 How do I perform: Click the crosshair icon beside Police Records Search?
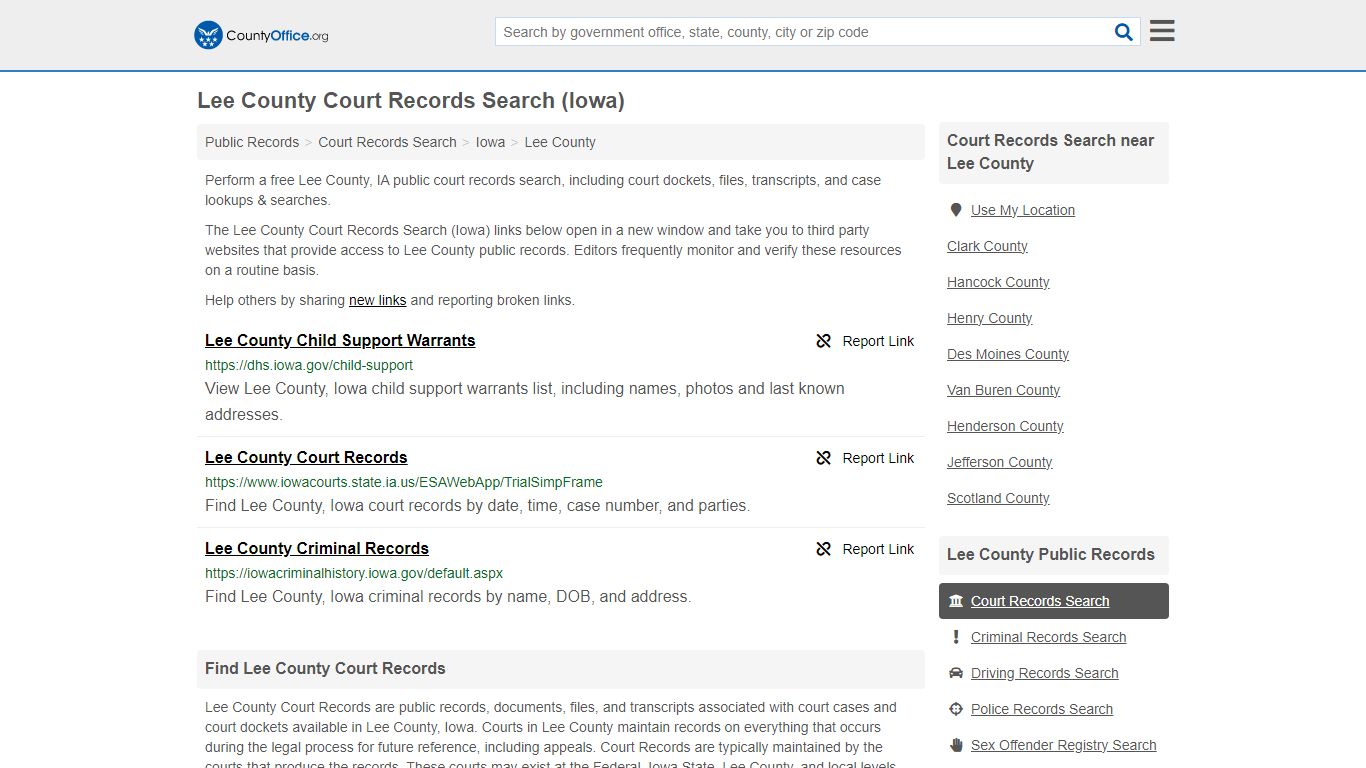tap(956, 709)
